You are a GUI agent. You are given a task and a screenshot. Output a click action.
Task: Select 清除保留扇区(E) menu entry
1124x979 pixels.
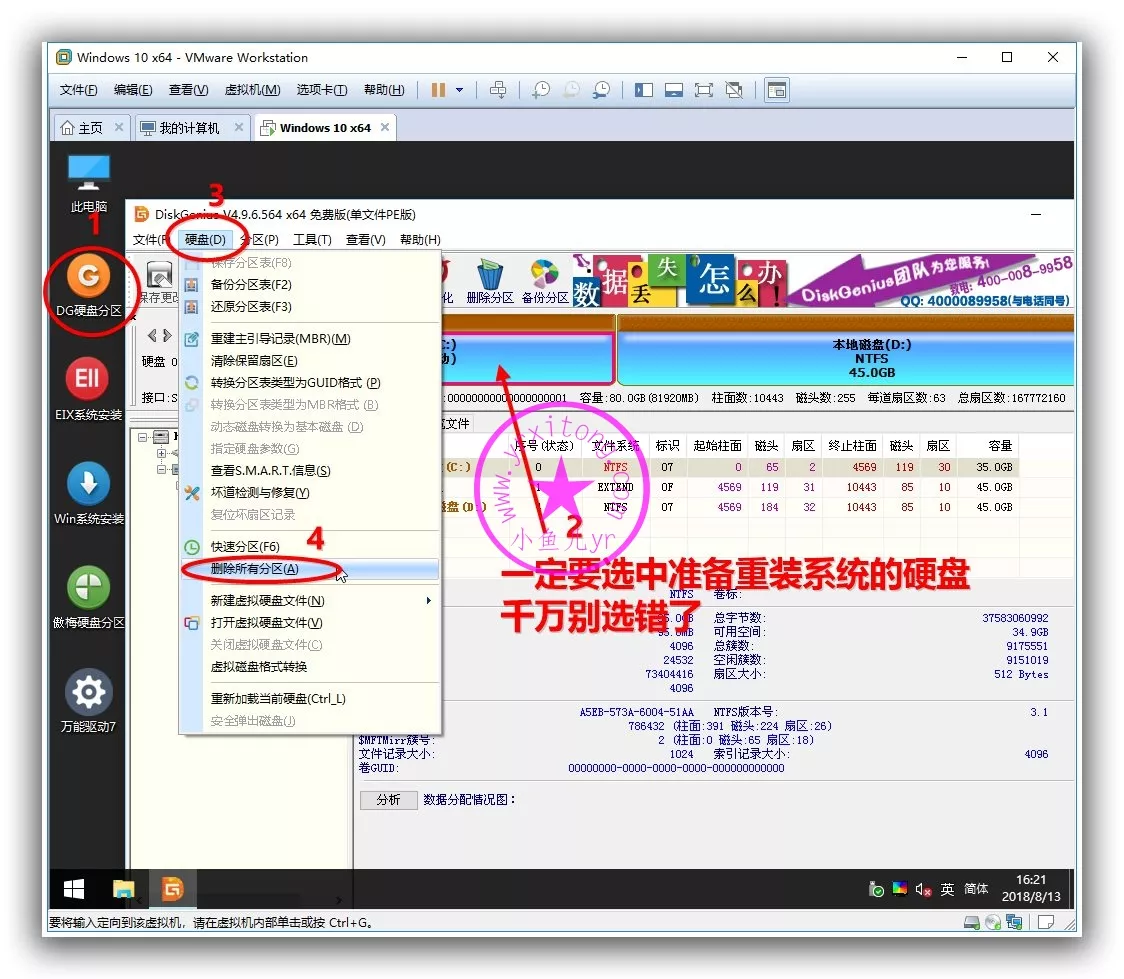pyautogui.click(x=310, y=360)
